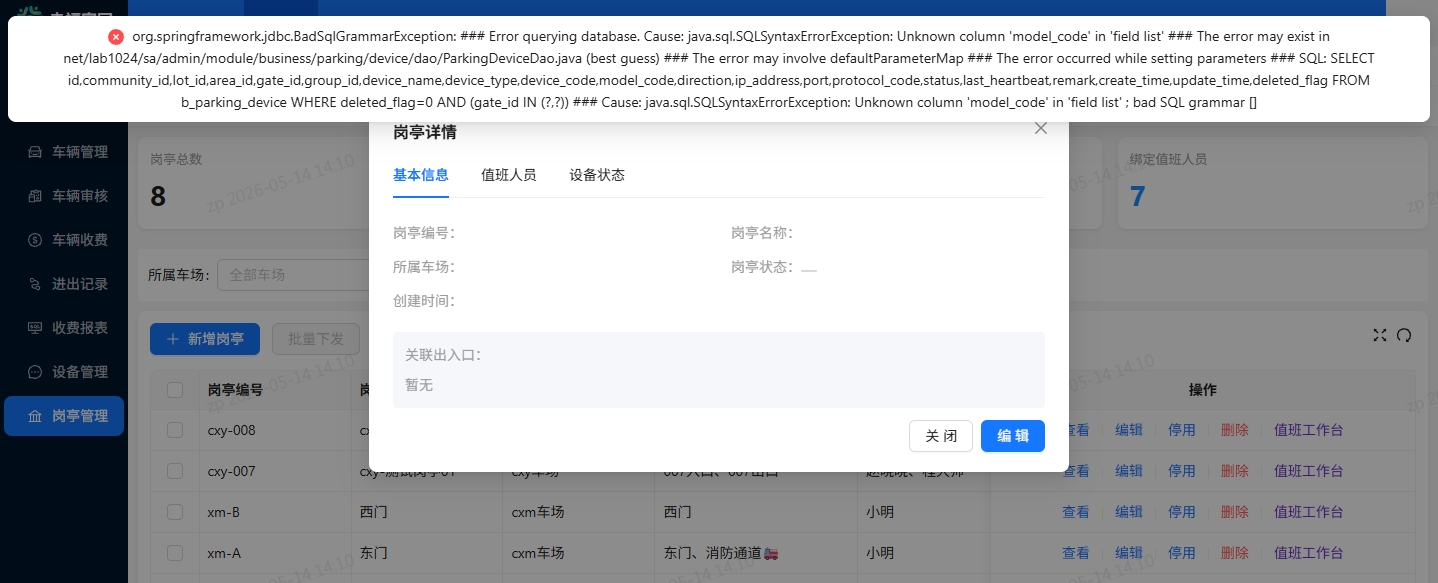This screenshot has height=583, width=1438.
Task: Click the 绑定值班人员 count 7
Action: [x=1137, y=196]
